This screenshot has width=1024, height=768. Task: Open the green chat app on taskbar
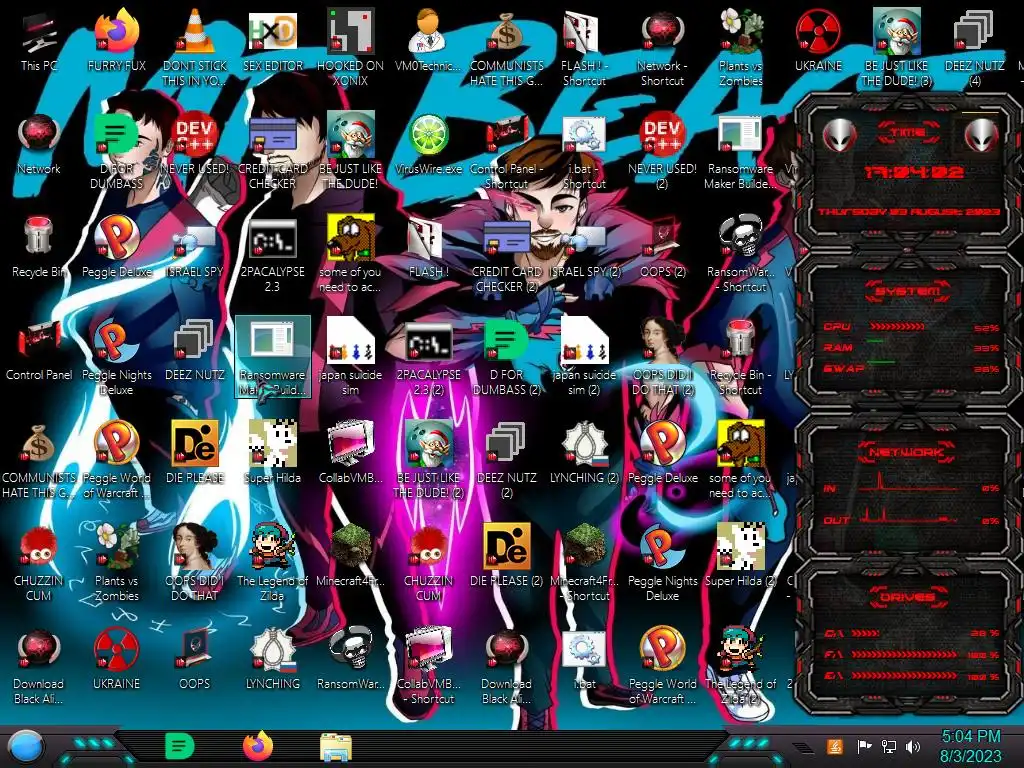[179, 746]
